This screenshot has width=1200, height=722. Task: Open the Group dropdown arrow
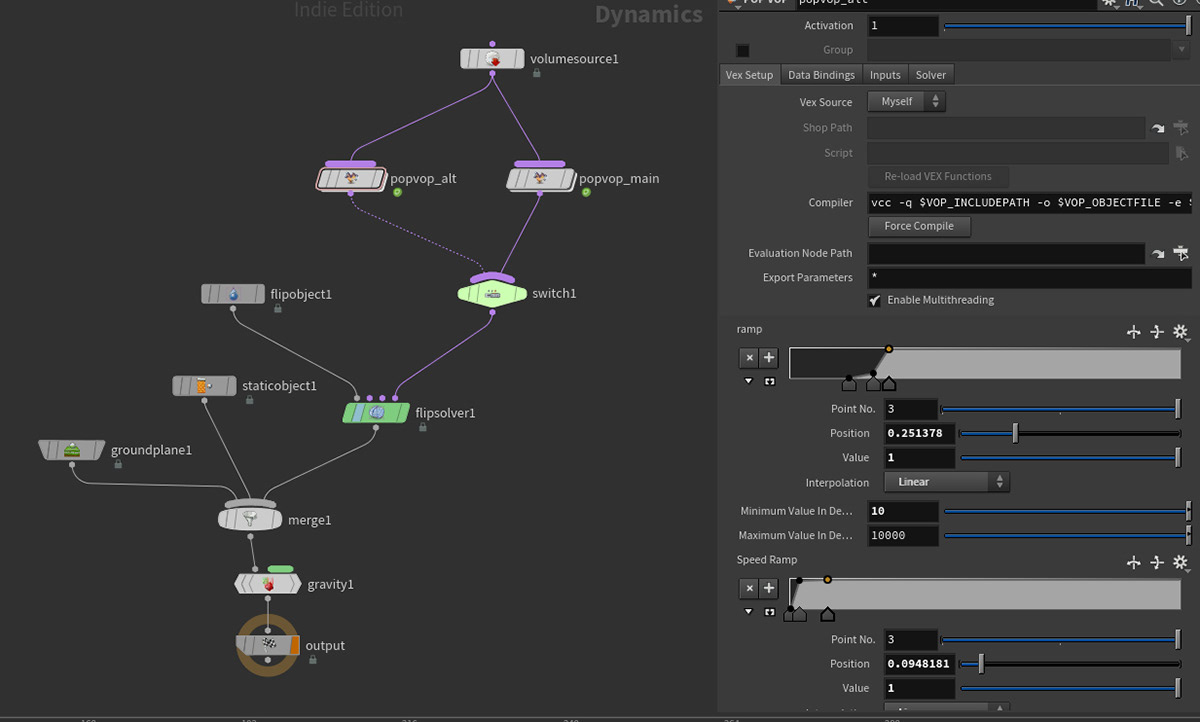(x=1181, y=49)
